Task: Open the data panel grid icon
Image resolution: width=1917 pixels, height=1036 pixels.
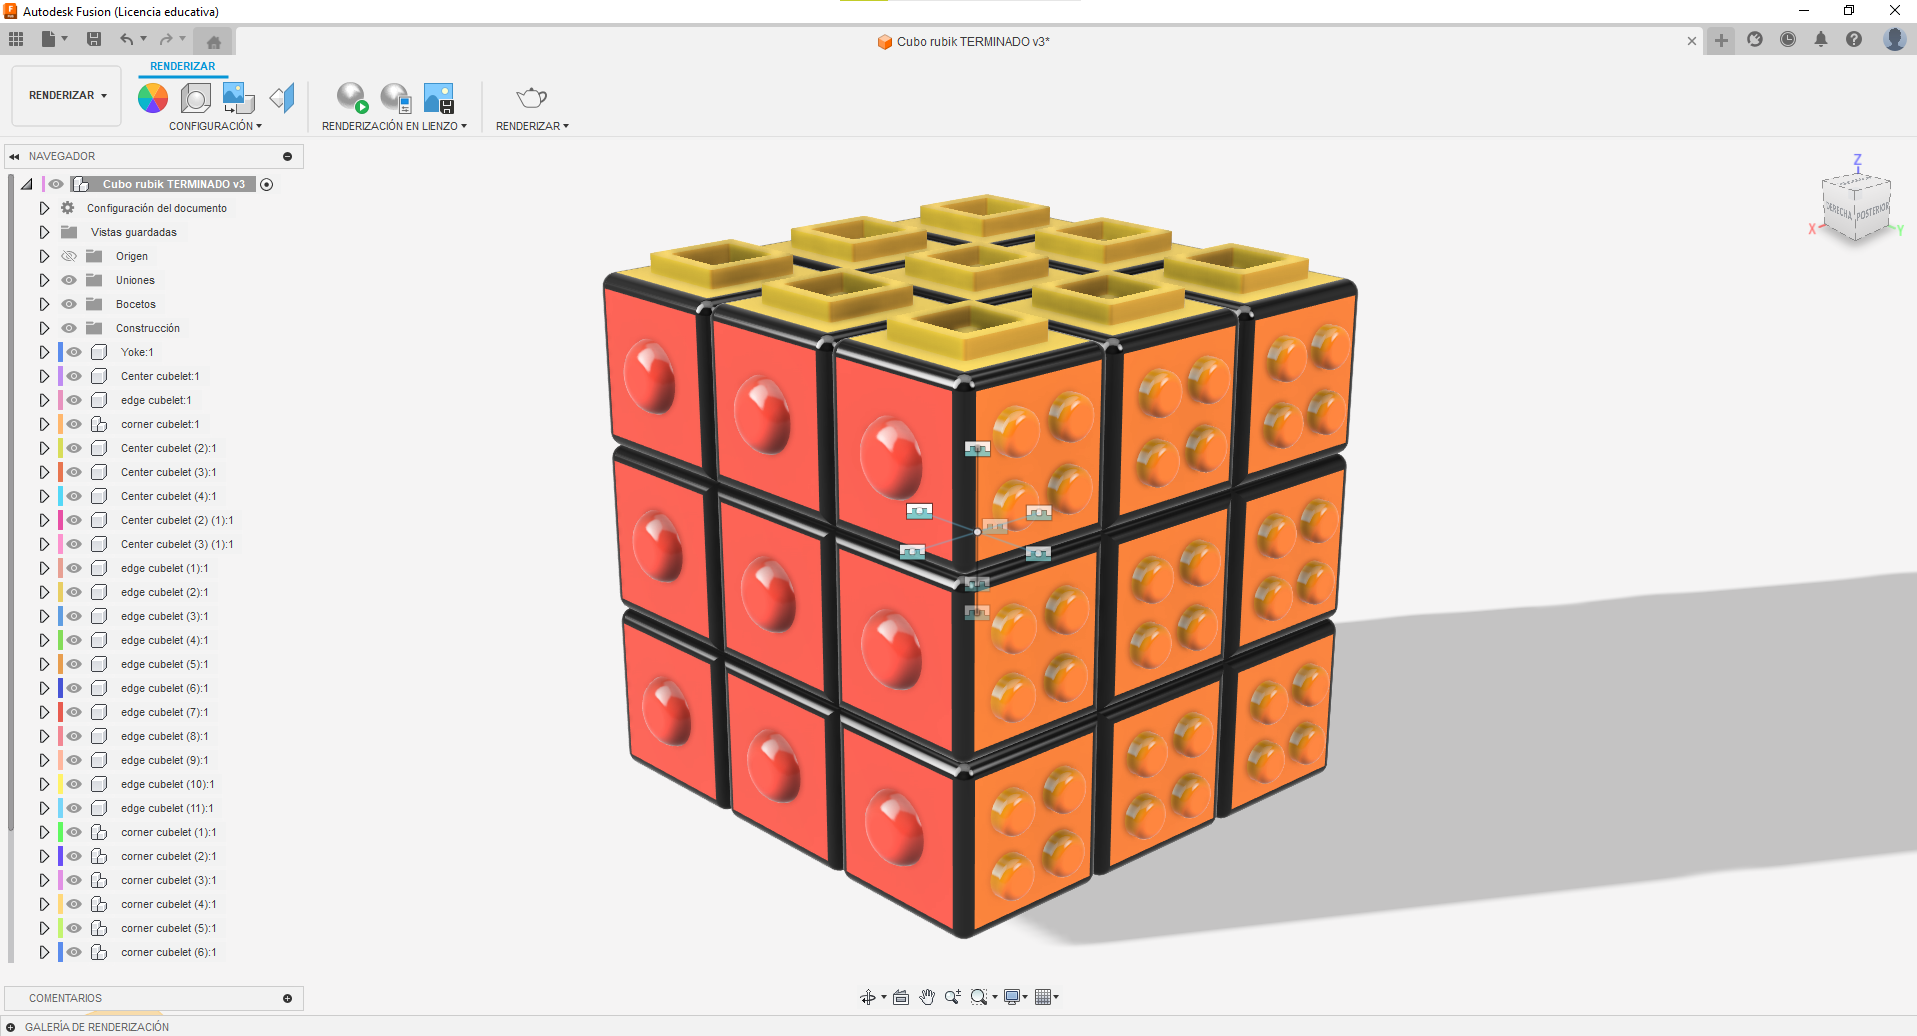Action: pos(16,39)
